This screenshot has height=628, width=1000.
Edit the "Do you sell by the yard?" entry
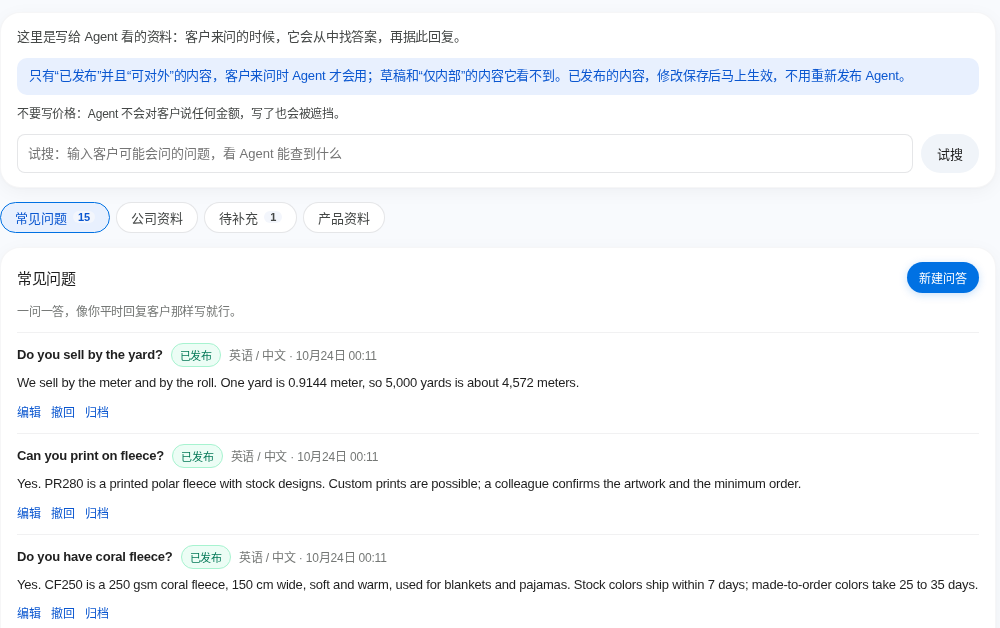pos(29,412)
